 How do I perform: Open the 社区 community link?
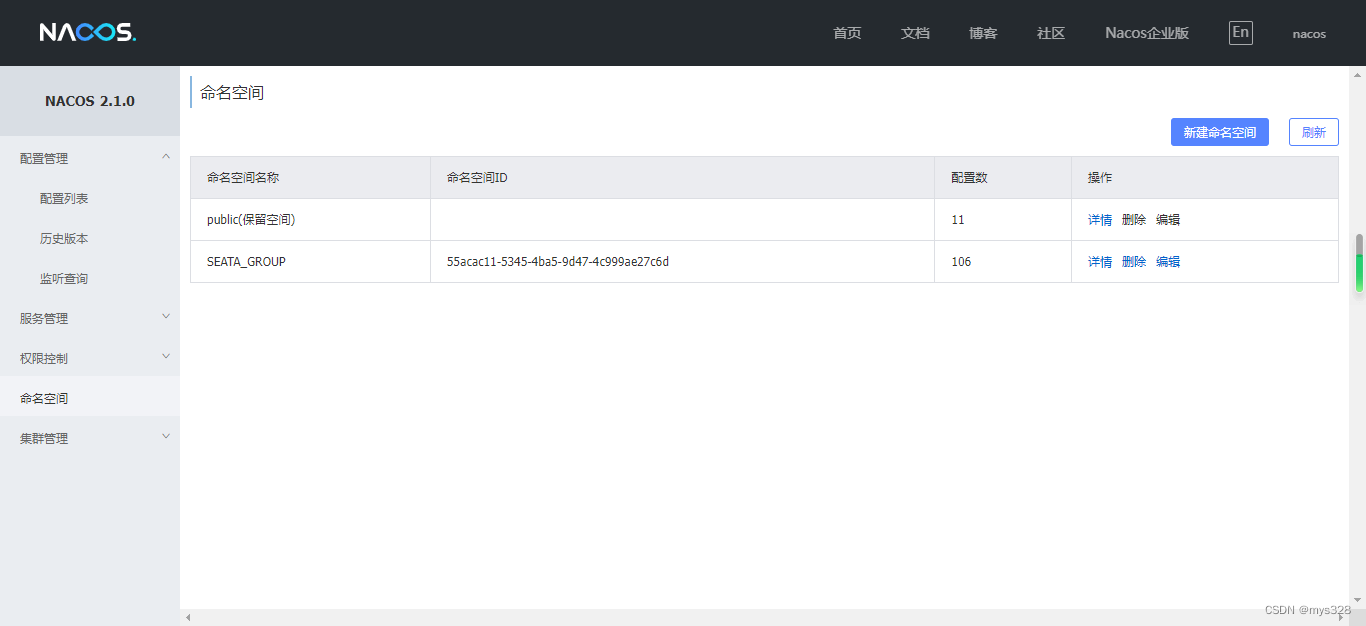(x=1051, y=33)
